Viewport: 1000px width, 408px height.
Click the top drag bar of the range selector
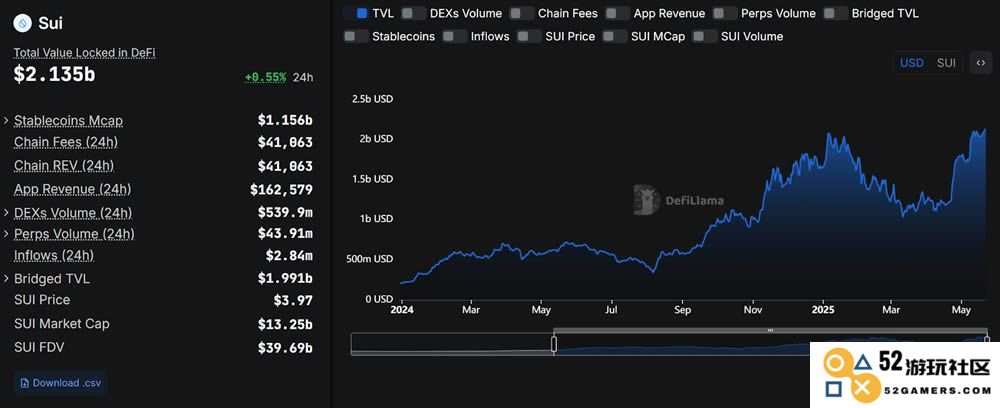tap(770, 330)
